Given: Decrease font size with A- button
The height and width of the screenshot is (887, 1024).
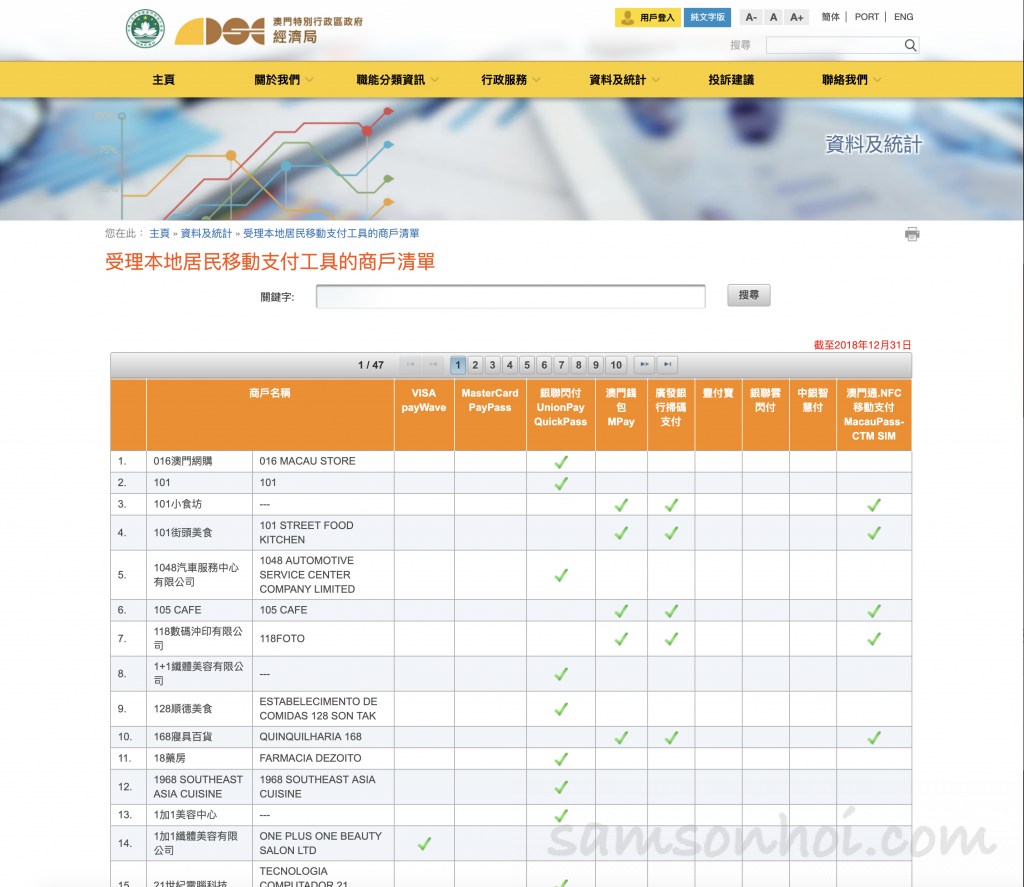Looking at the screenshot, I should coord(751,17).
